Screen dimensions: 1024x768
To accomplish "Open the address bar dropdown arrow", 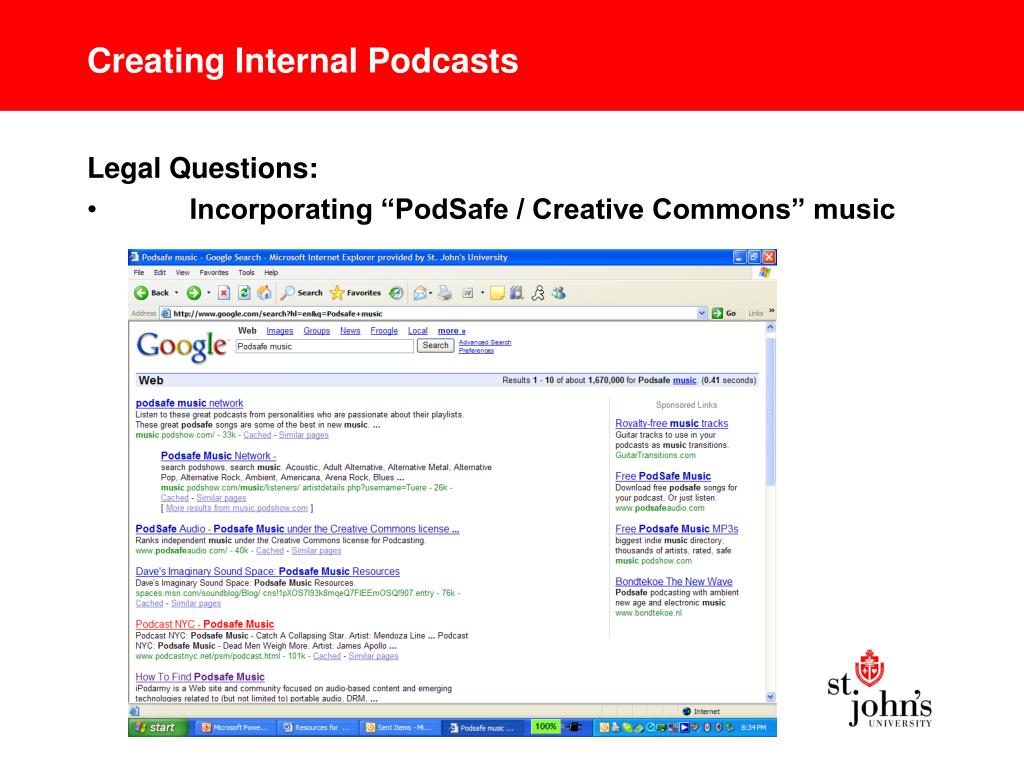I will coord(702,313).
